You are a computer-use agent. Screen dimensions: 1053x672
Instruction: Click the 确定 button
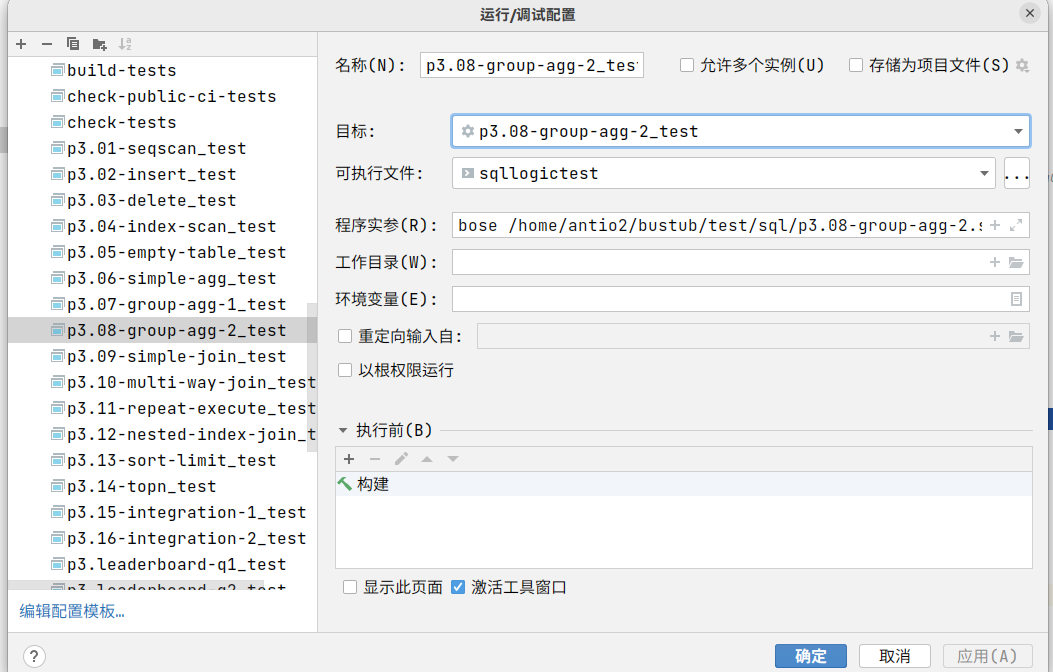tap(810, 656)
